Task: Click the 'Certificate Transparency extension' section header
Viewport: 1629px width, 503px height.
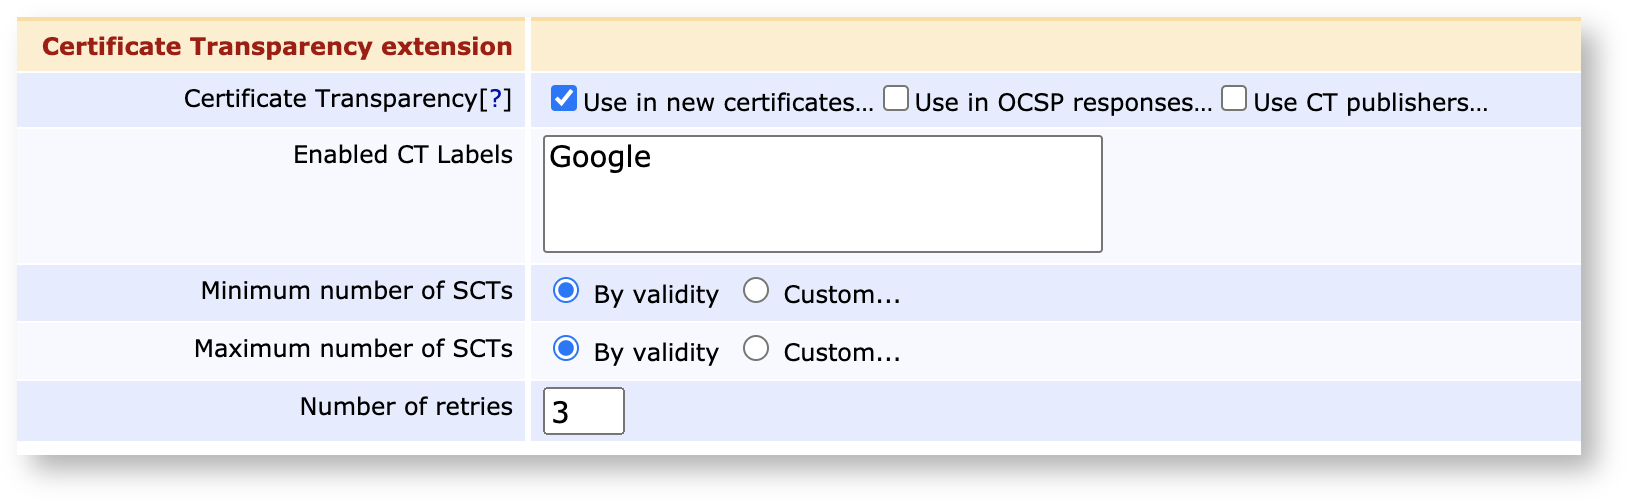Action: point(277,47)
